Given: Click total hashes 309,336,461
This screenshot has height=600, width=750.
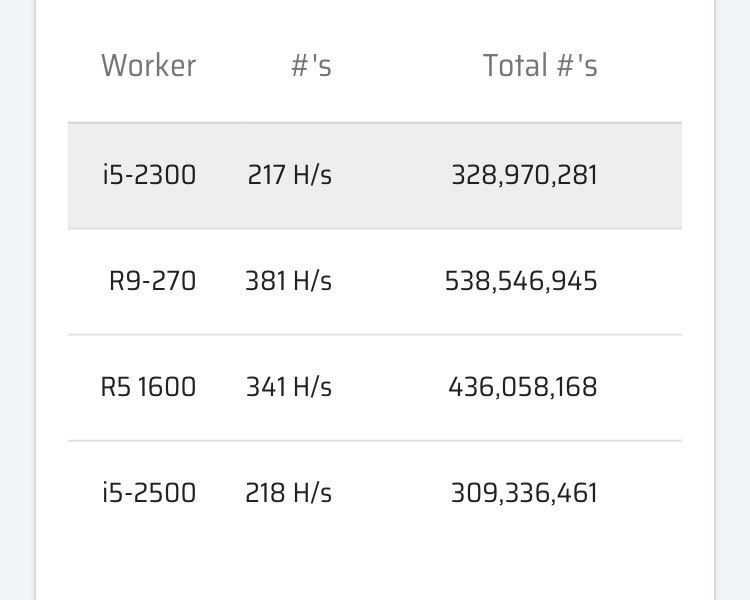Looking at the screenshot, I should point(524,493).
